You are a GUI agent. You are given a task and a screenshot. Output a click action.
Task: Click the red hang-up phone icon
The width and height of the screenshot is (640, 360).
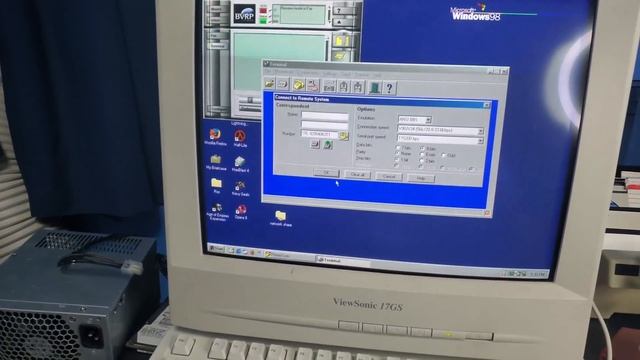(x=313, y=85)
